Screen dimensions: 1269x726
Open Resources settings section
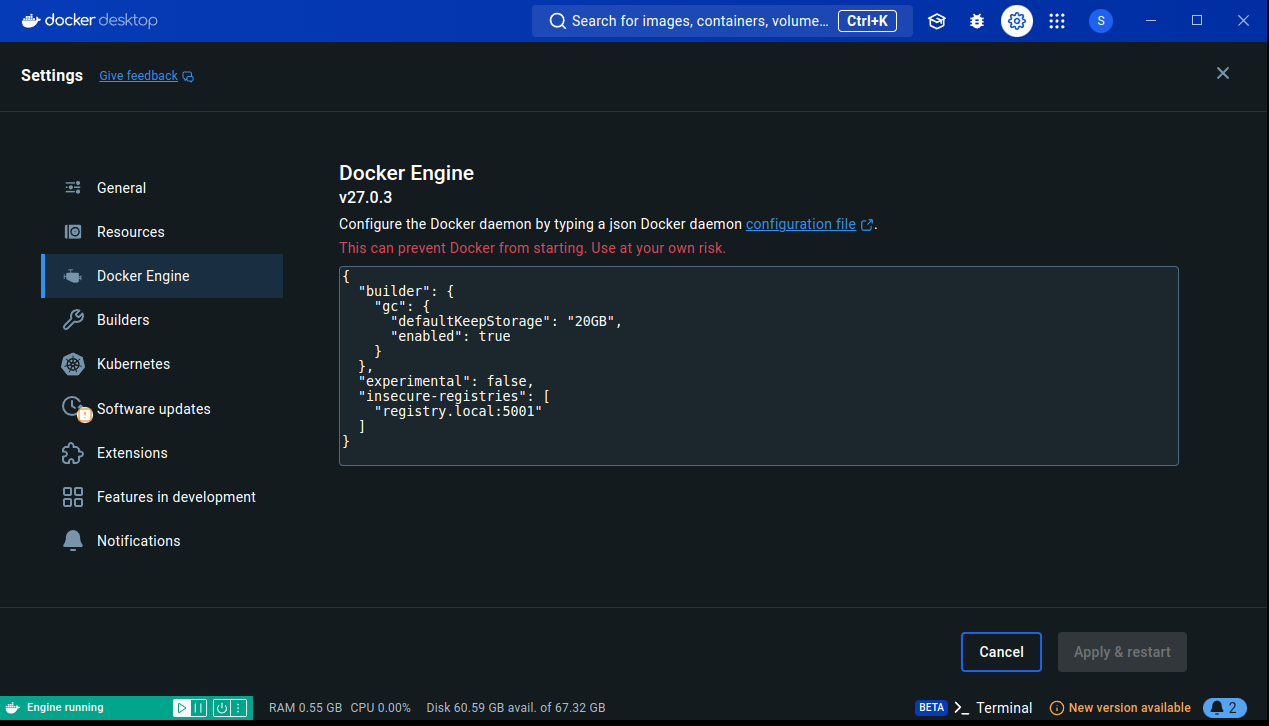coord(162,232)
